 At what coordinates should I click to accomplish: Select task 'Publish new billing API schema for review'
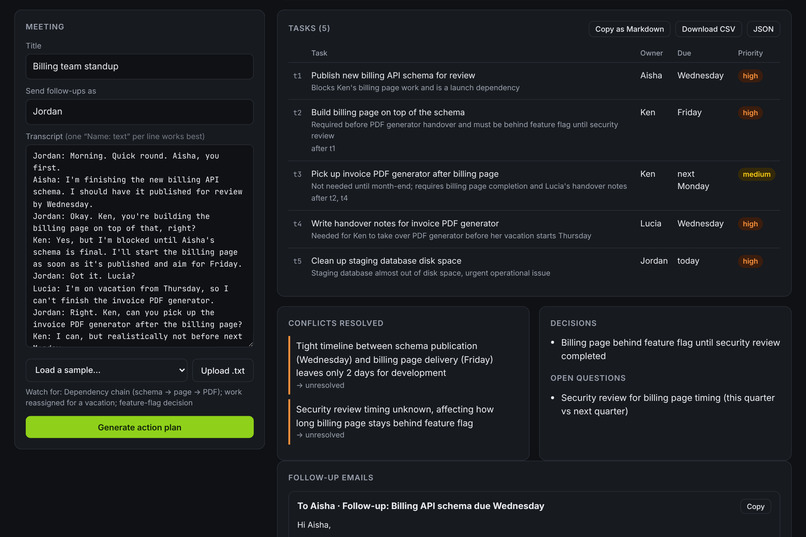click(393, 76)
